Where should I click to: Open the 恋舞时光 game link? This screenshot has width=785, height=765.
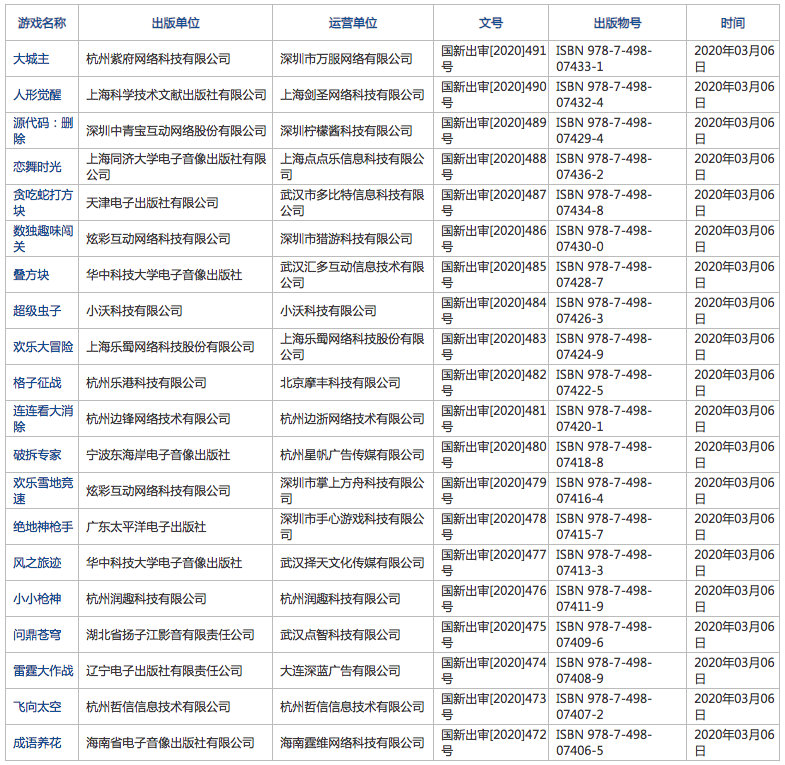tap(37, 167)
